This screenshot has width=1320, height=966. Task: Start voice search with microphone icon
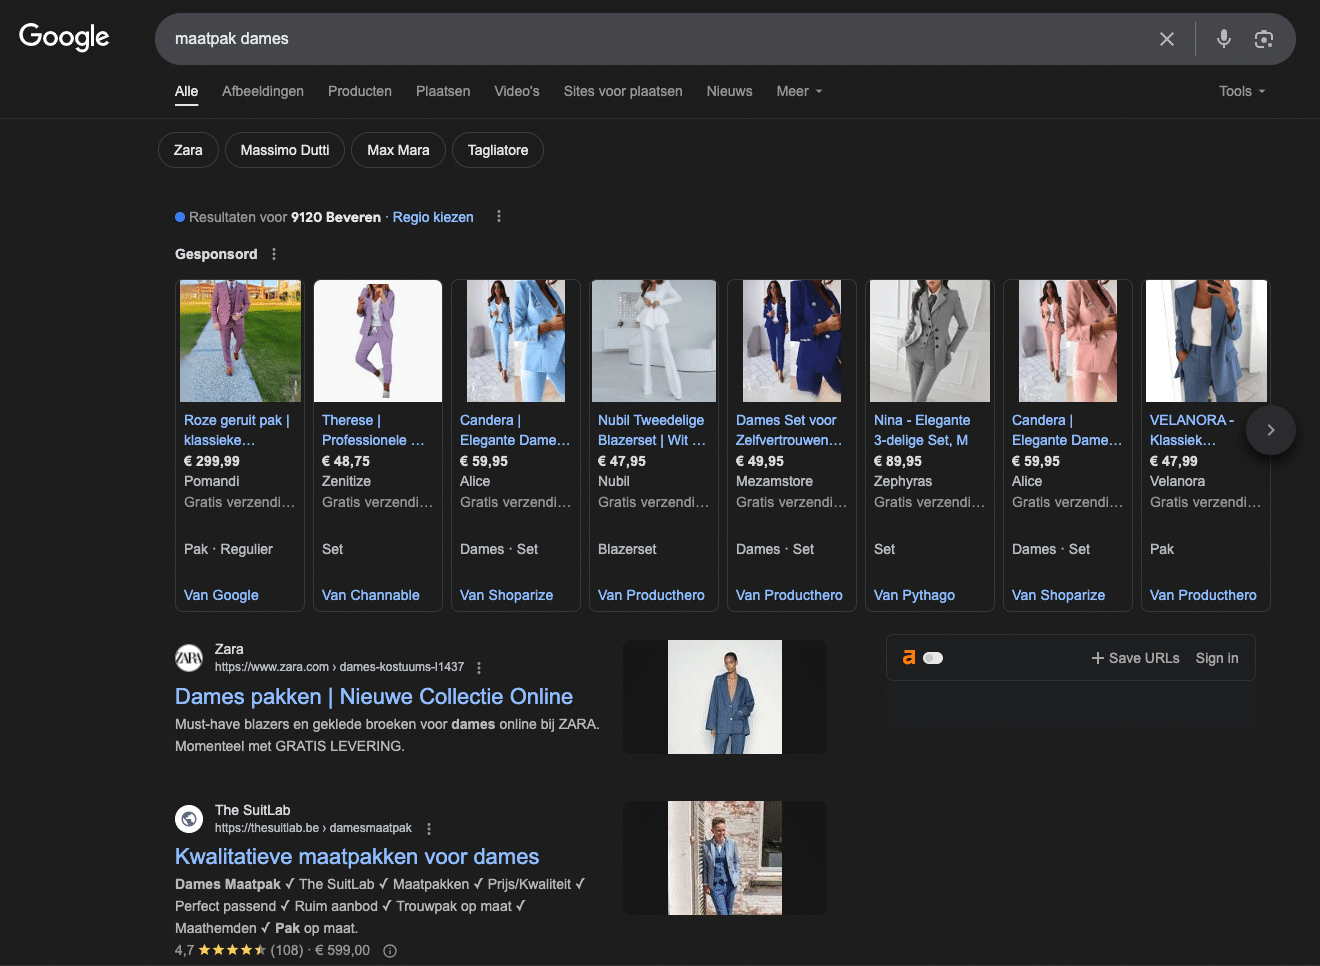tap(1224, 39)
